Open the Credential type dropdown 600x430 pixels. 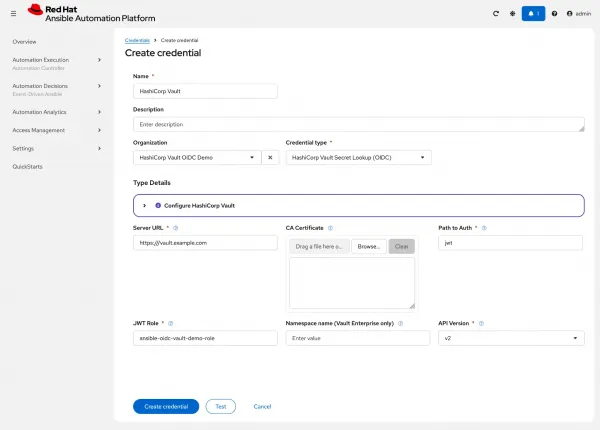[x=359, y=158]
